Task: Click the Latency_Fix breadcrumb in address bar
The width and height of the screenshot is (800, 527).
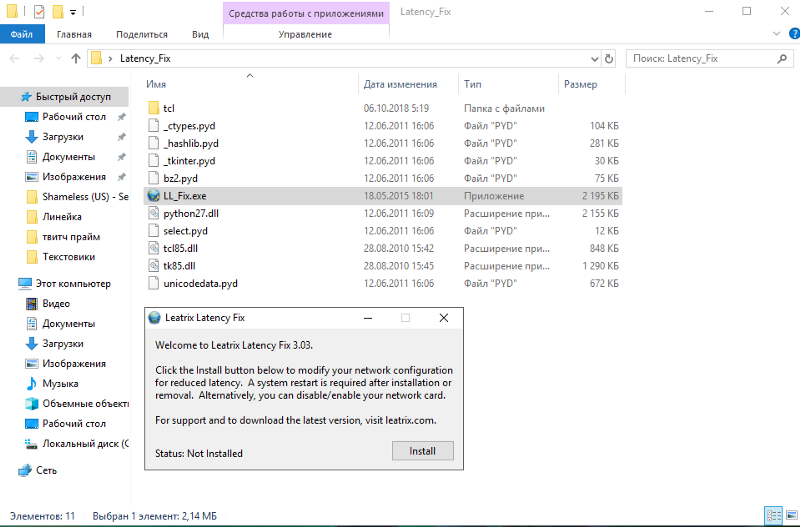Action: pos(145,59)
